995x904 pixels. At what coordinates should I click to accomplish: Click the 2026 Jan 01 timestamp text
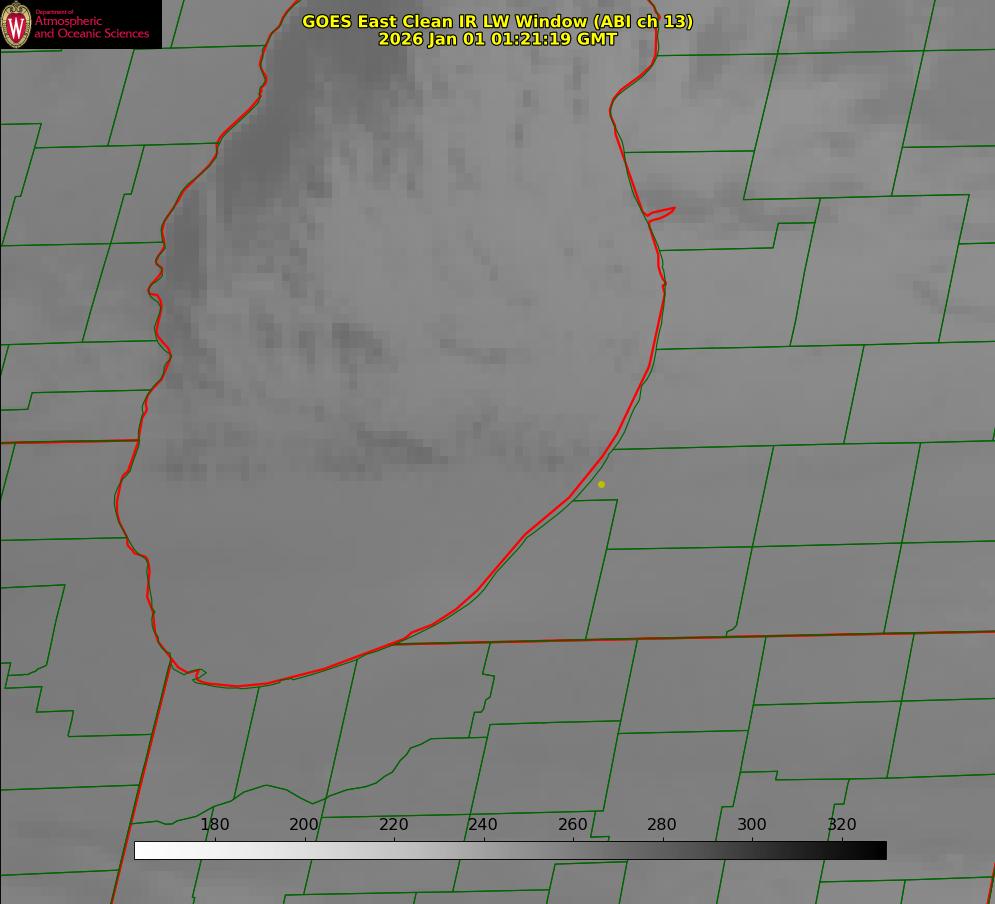(x=497, y=39)
